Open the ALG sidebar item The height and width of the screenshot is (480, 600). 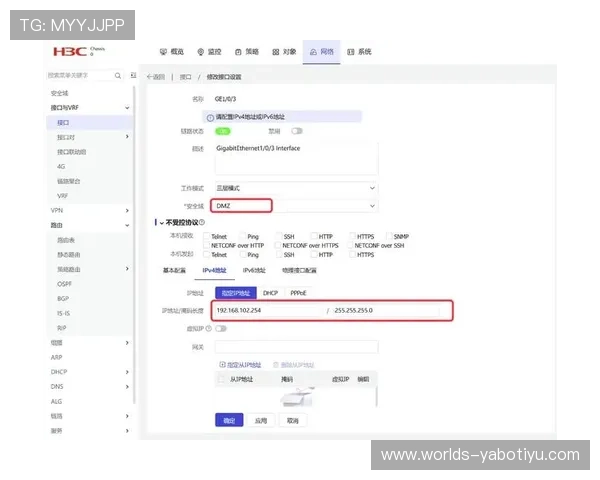(x=56, y=401)
